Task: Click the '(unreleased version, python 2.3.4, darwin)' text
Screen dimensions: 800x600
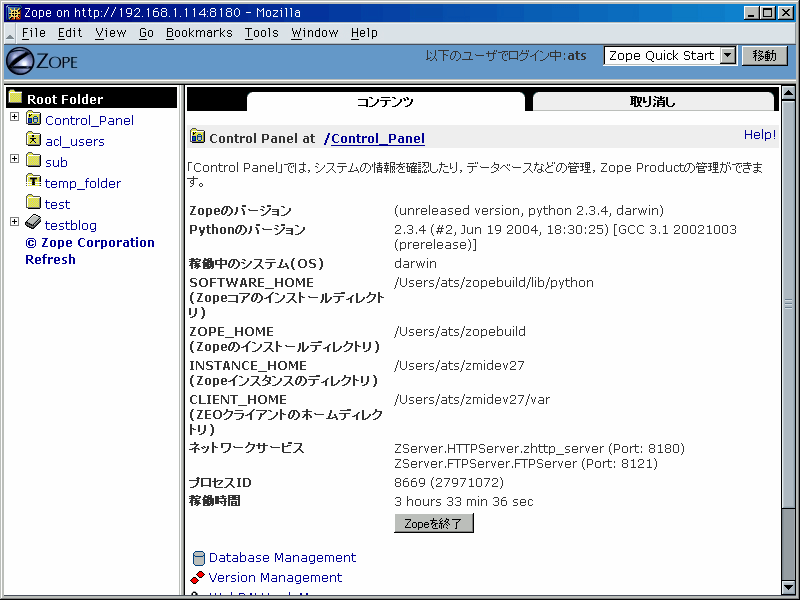Action: click(529, 211)
